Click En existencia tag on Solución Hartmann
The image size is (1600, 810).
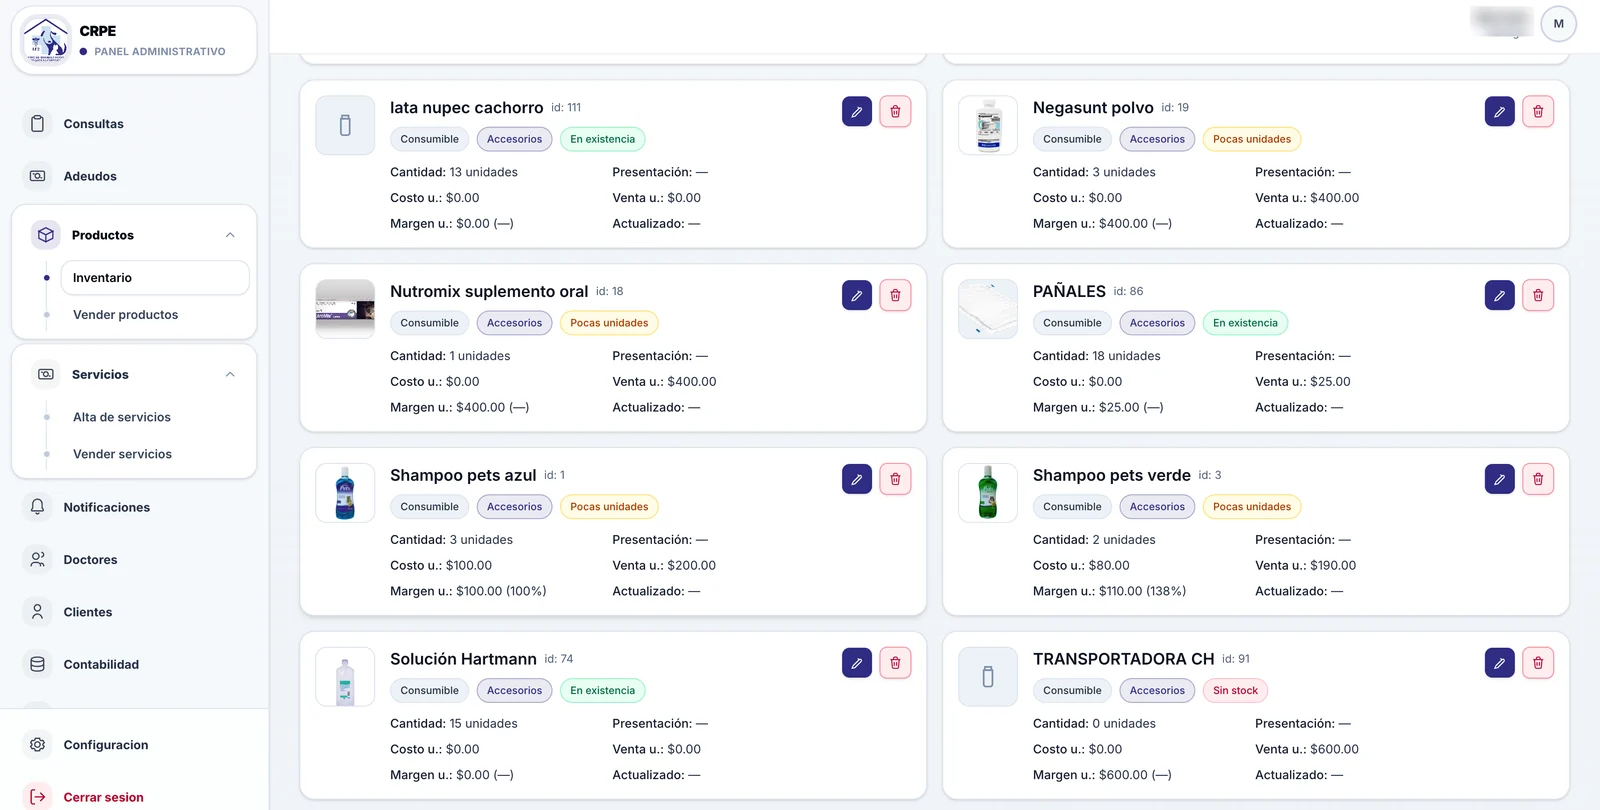point(603,691)
